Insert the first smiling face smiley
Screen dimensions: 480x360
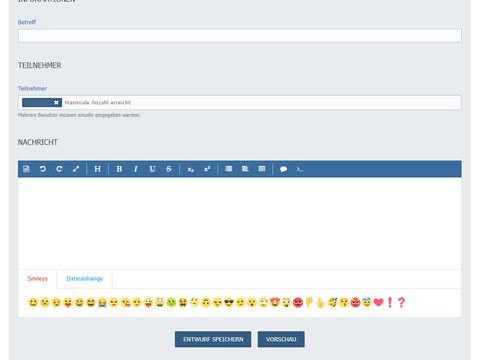33,302
